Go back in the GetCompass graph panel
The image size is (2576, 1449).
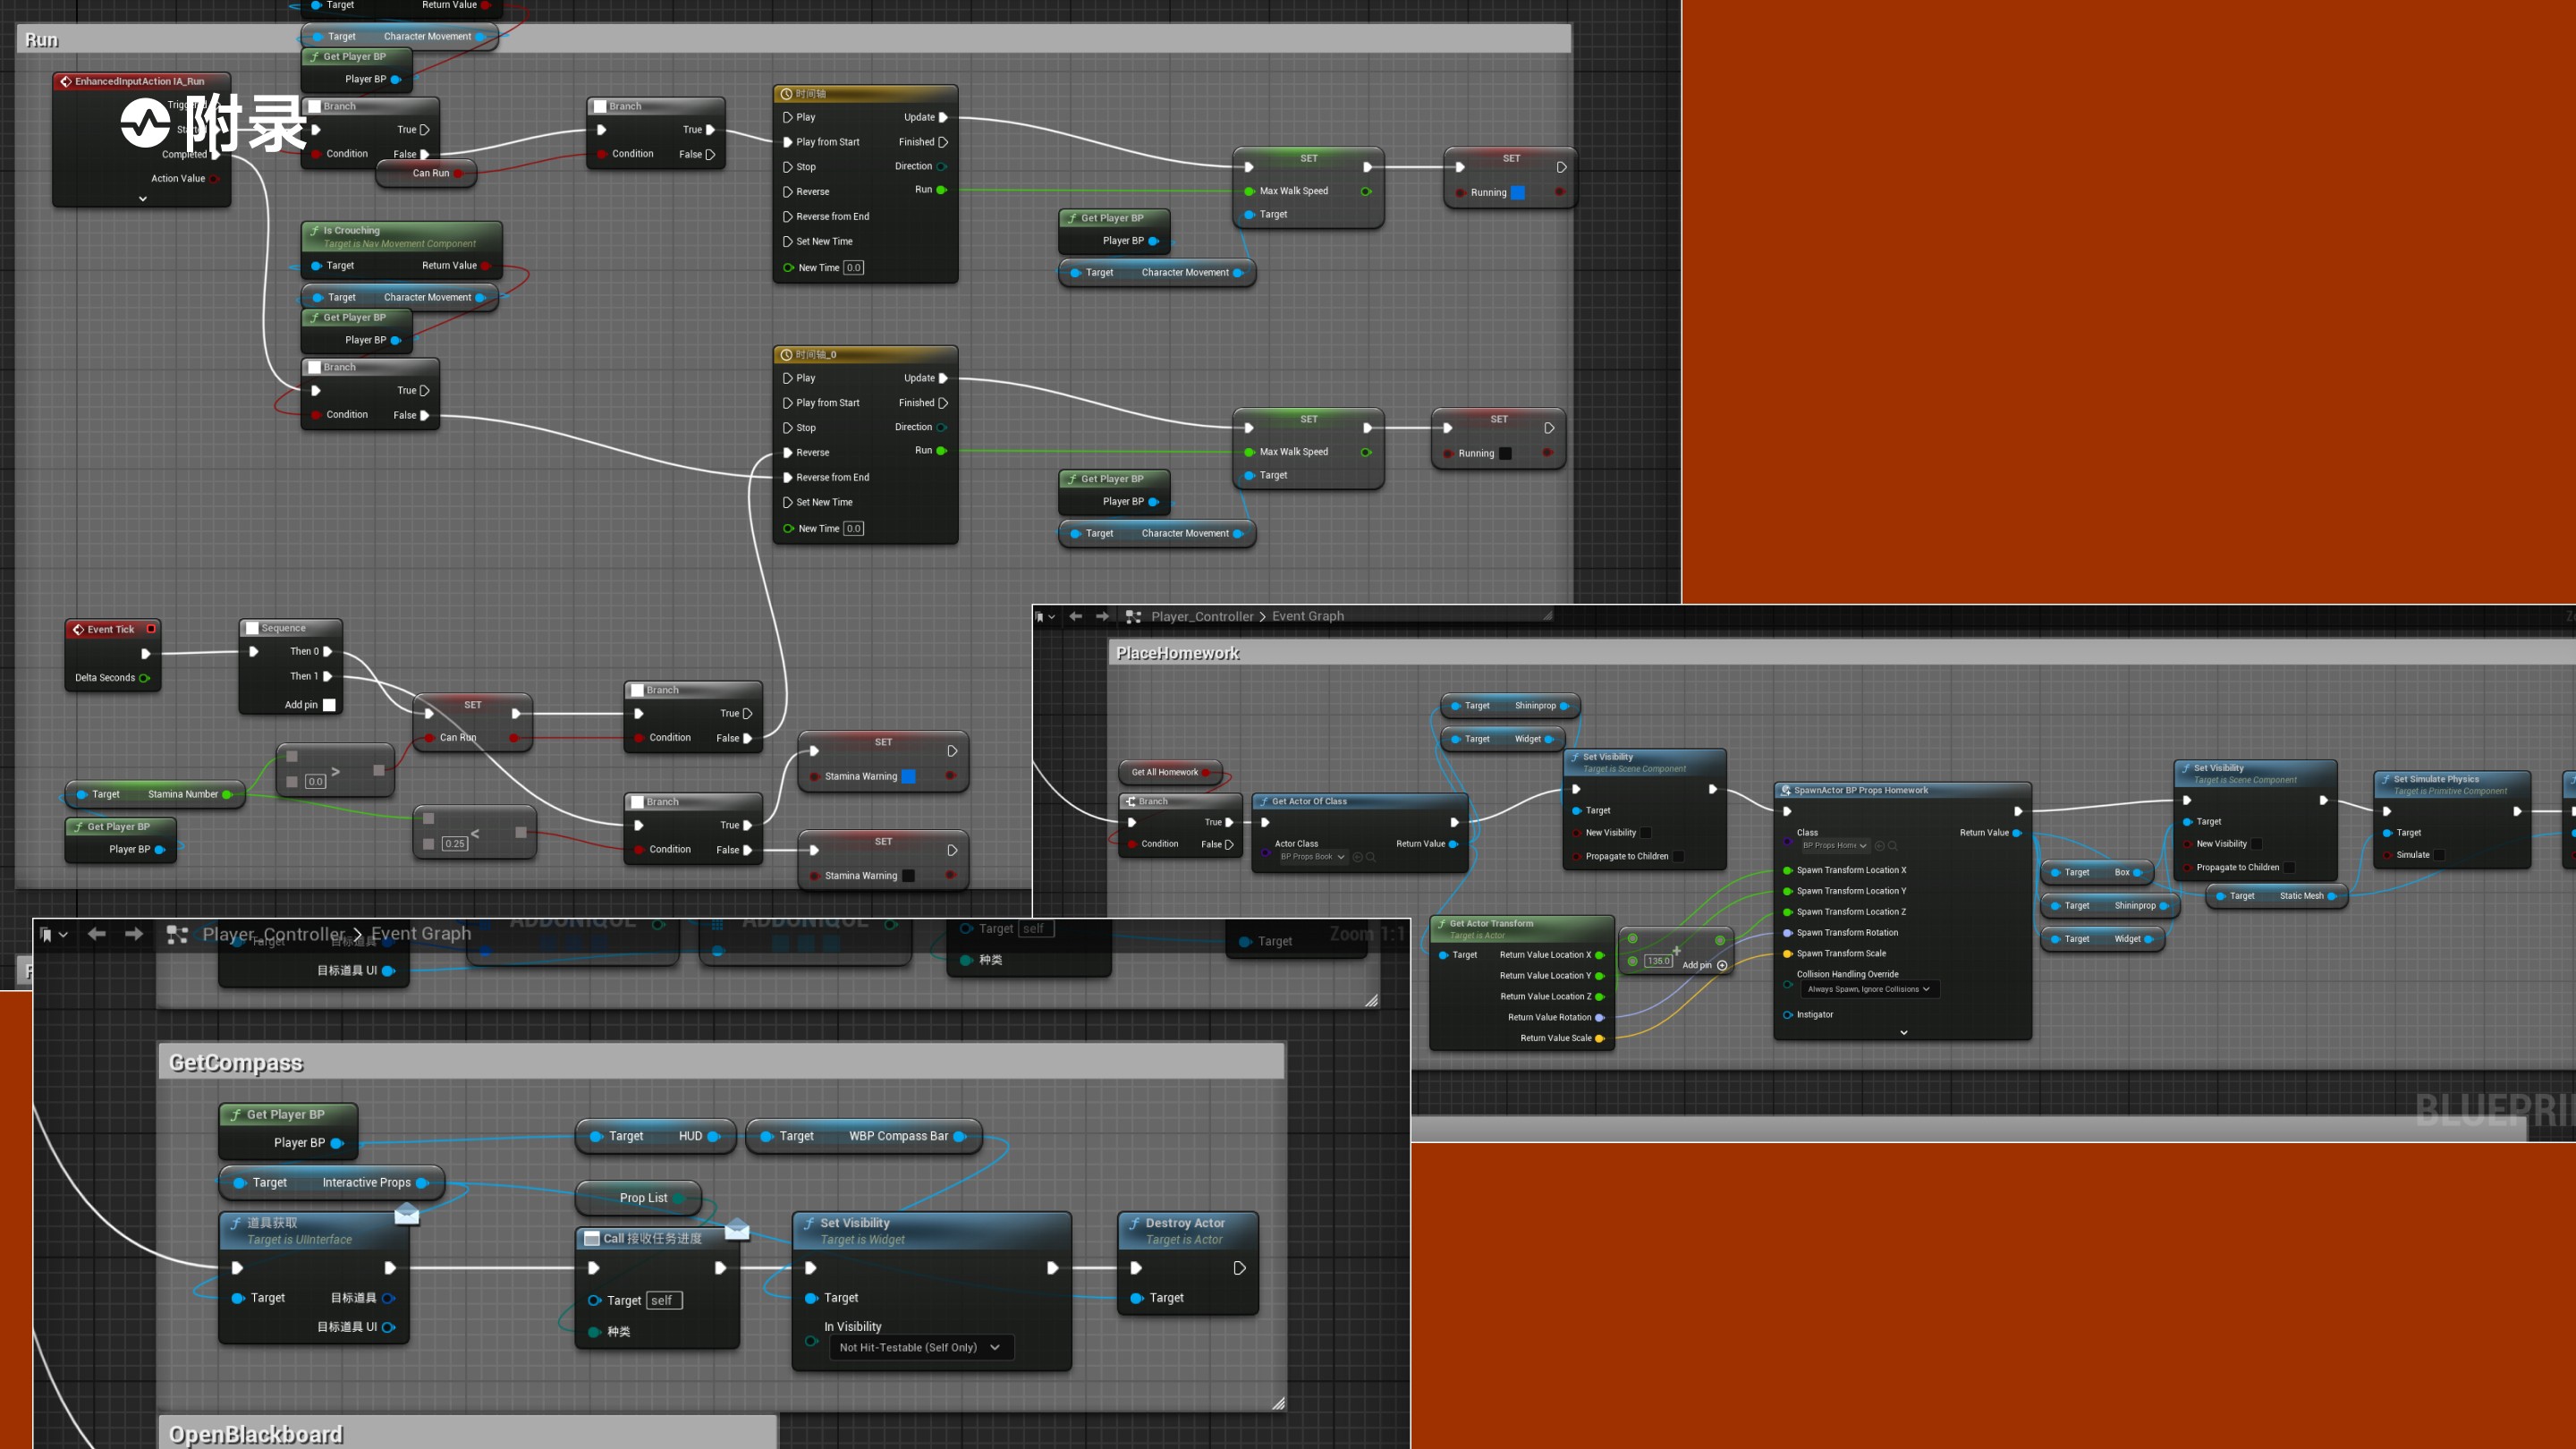tap(96, 934)
